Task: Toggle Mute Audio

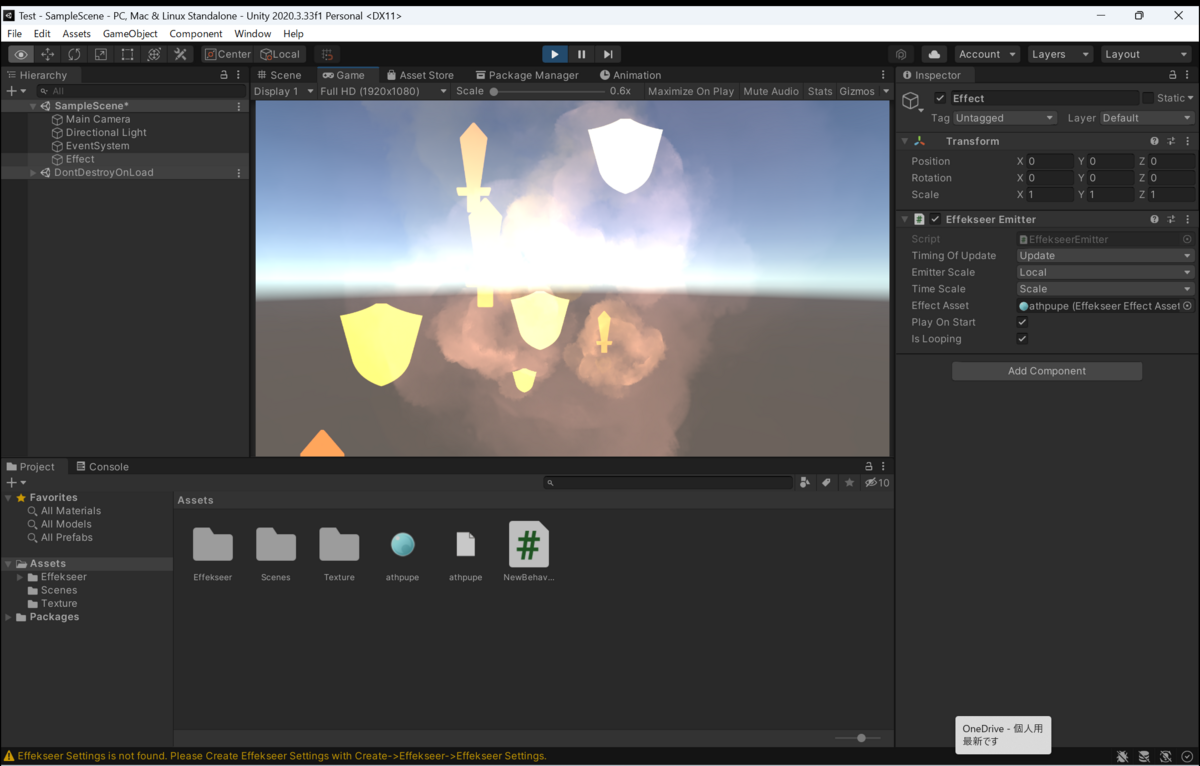Action: [771, 91]
